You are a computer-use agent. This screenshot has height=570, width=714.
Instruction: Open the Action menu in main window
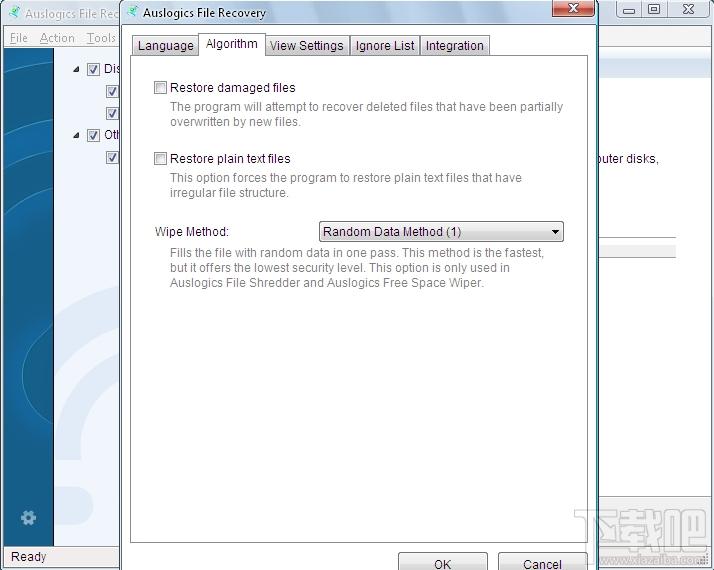(x=57, y=38)
